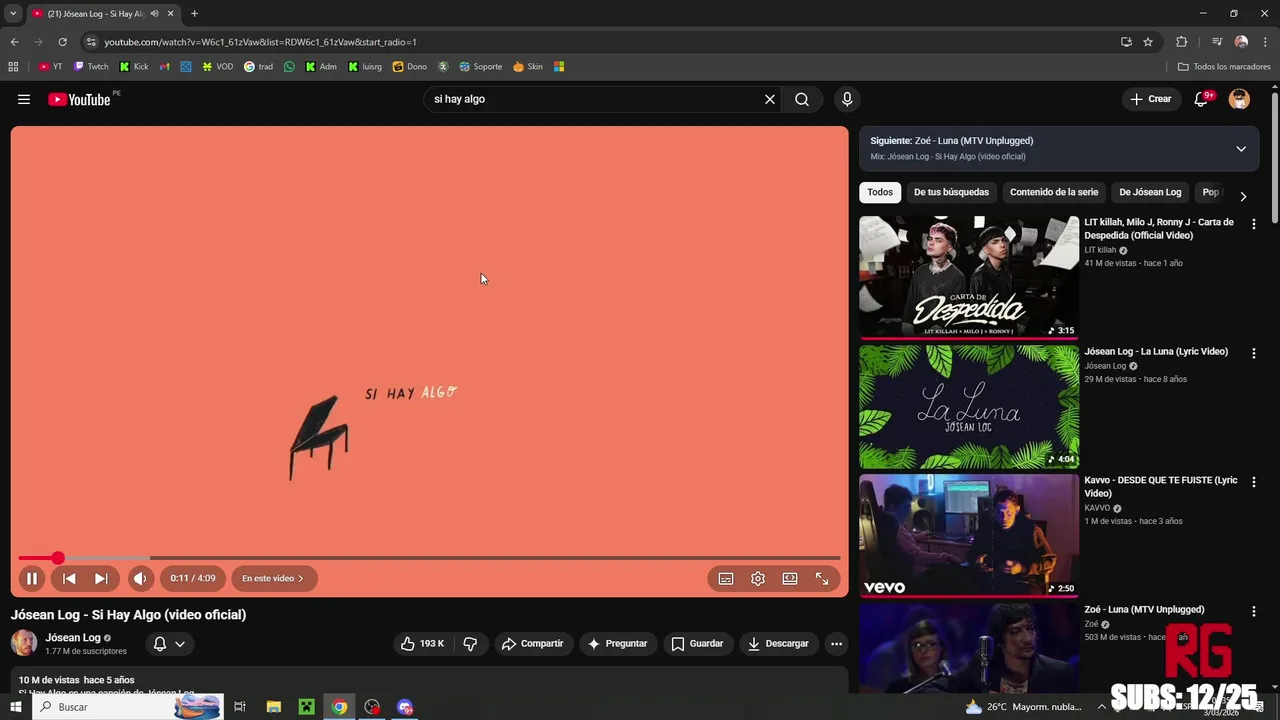
Task: Open the VOD bookmark
Action: pos(217,67)
